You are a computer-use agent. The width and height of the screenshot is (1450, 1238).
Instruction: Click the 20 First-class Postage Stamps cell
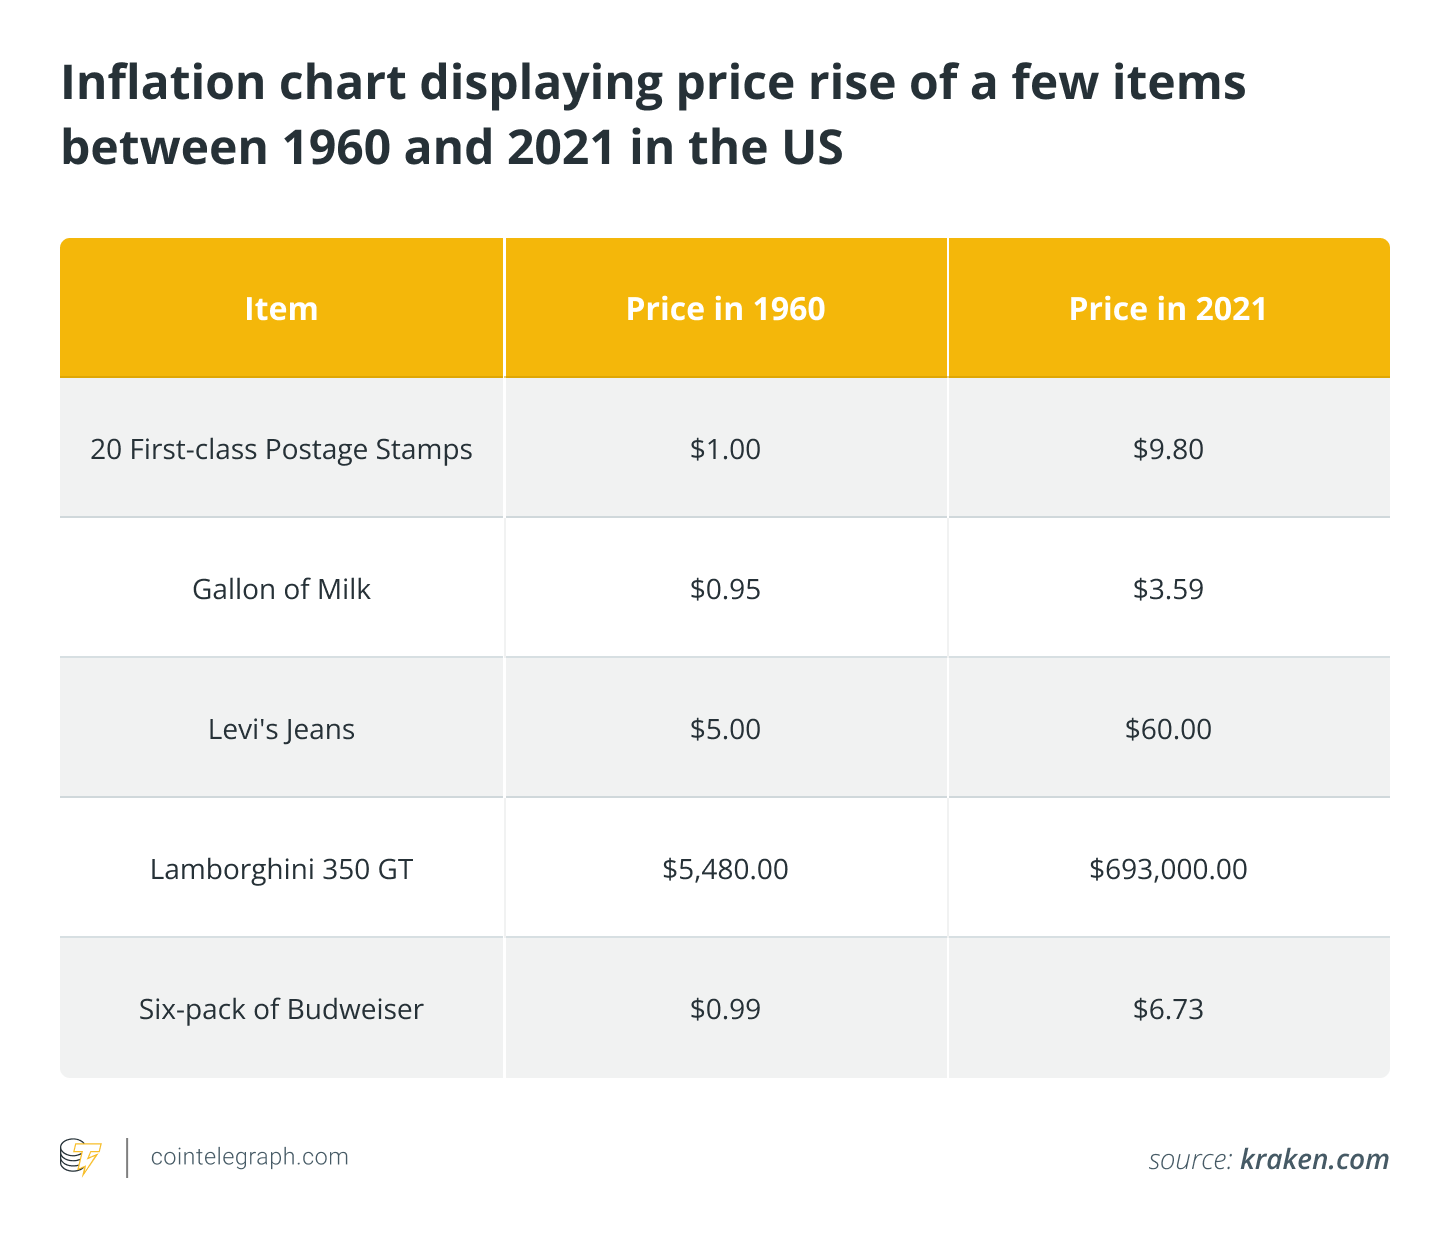click(281, 449)
